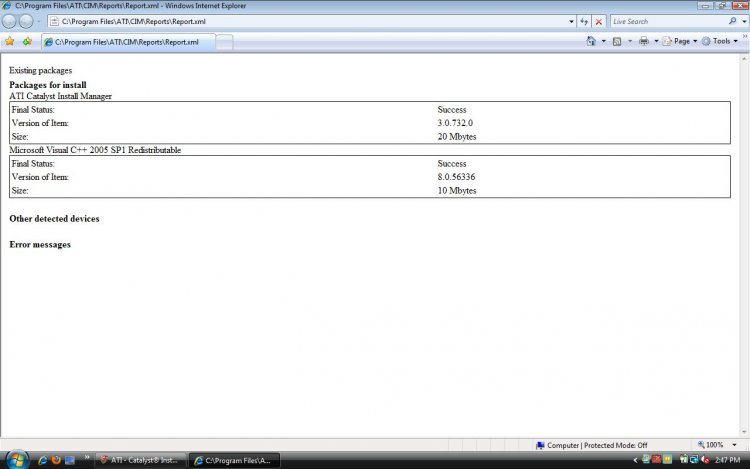Switch to ATI Catalyst Install taskbar button
The image size is (750, 469).
pos(140,460)
